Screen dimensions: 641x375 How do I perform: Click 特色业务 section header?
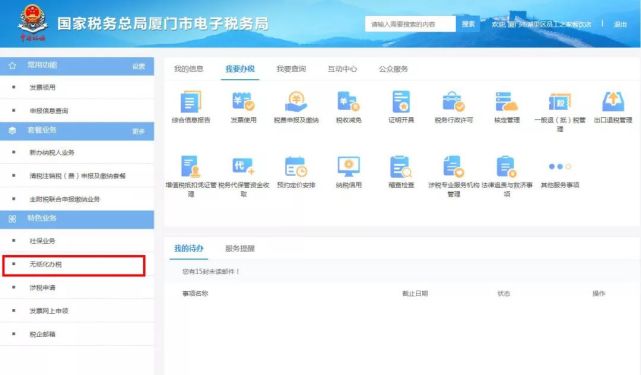(x=77, y=219)
